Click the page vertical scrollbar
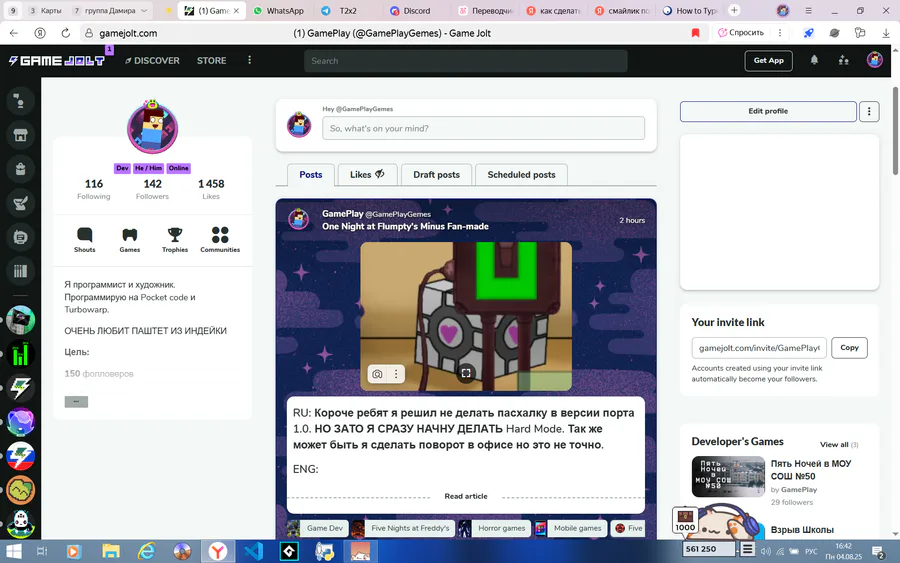 tap(895, 131)
